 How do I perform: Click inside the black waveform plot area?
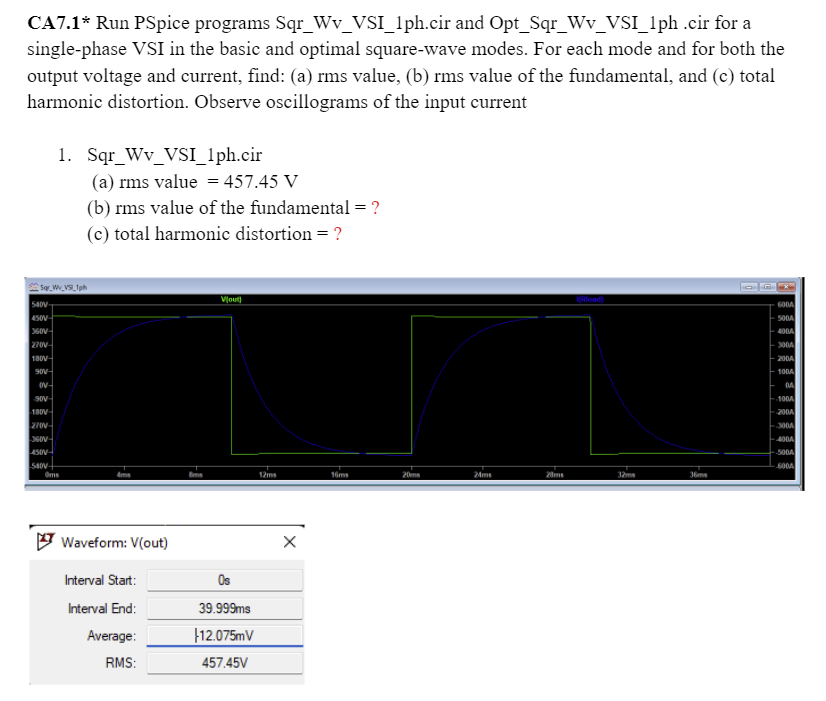click(400, 380)
